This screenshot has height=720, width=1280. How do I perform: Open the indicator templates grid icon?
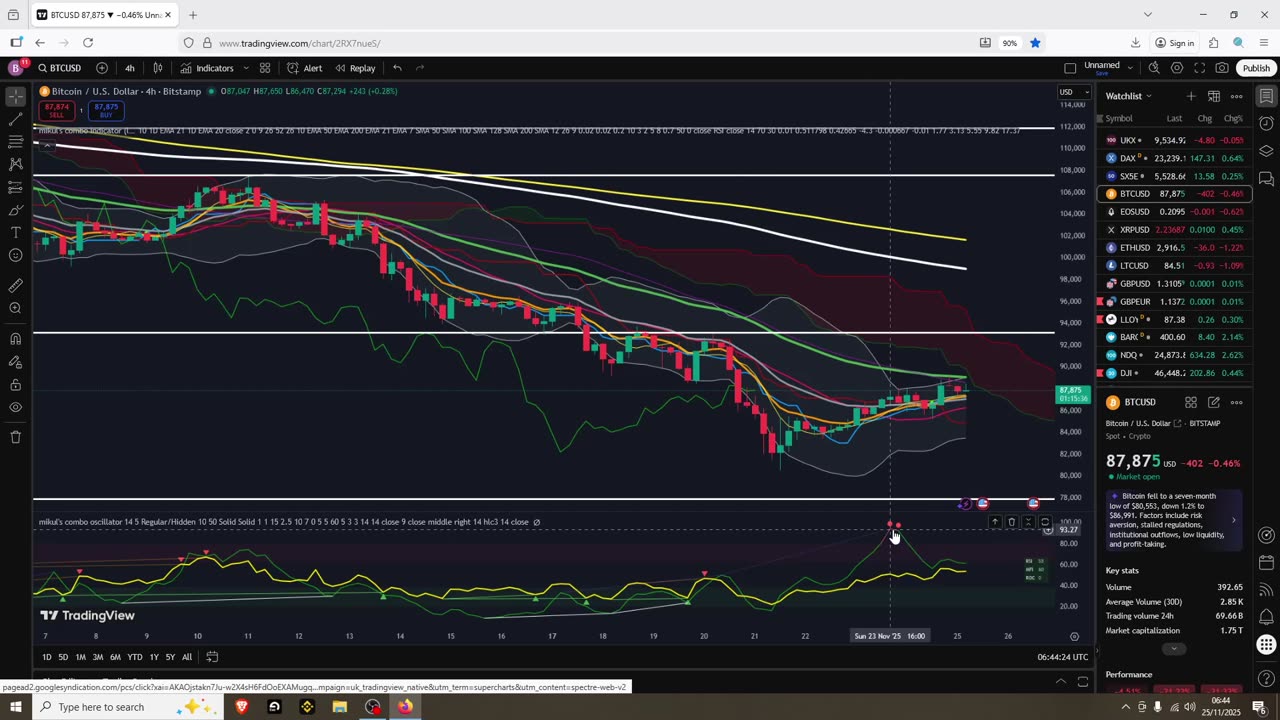pos(265,68)
